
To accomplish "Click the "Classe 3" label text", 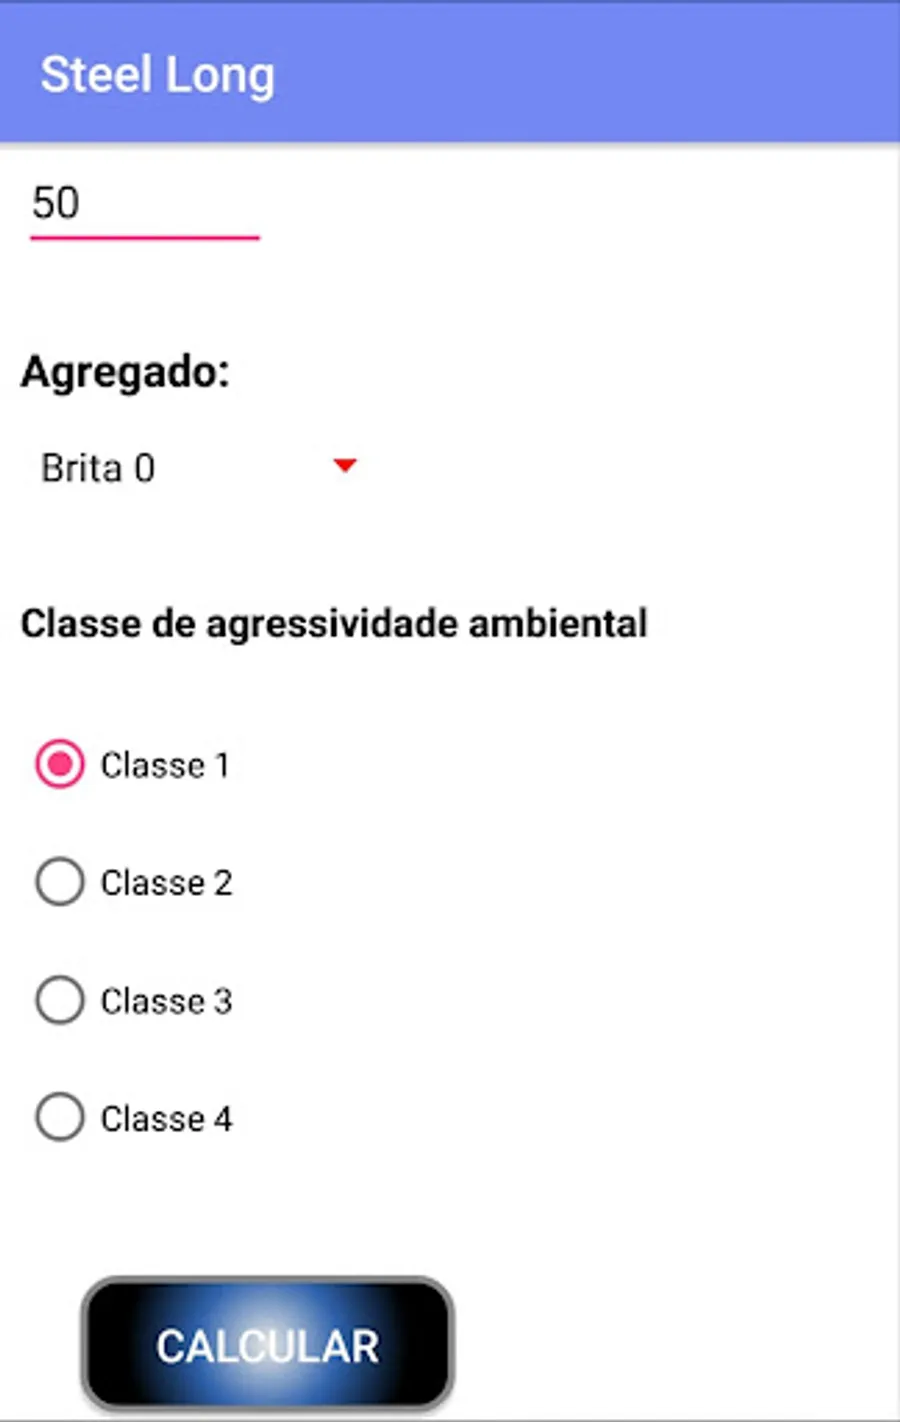I will [166, 1001].
